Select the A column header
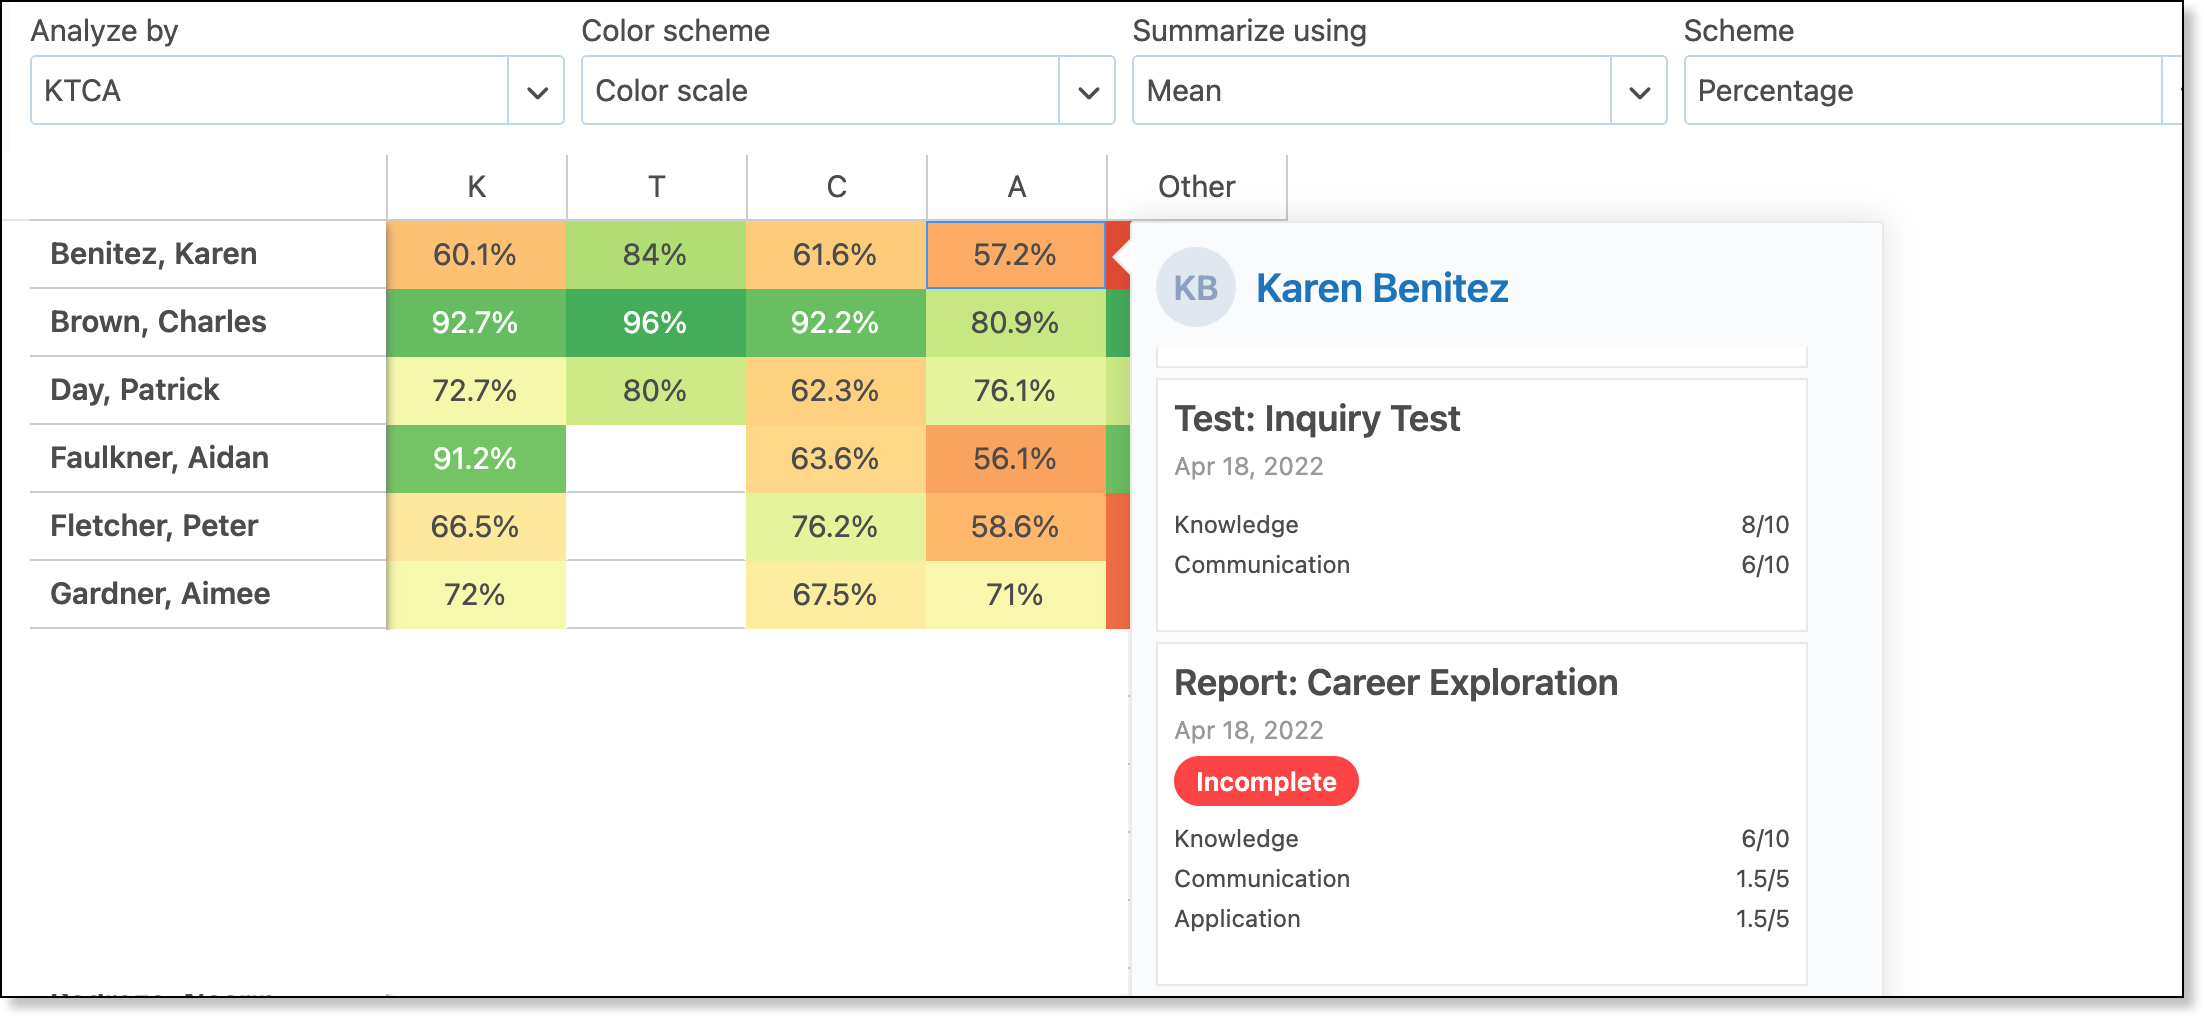This screenshot has height=1018, width=2204. pyautogui.click(x=1017, y=187)
